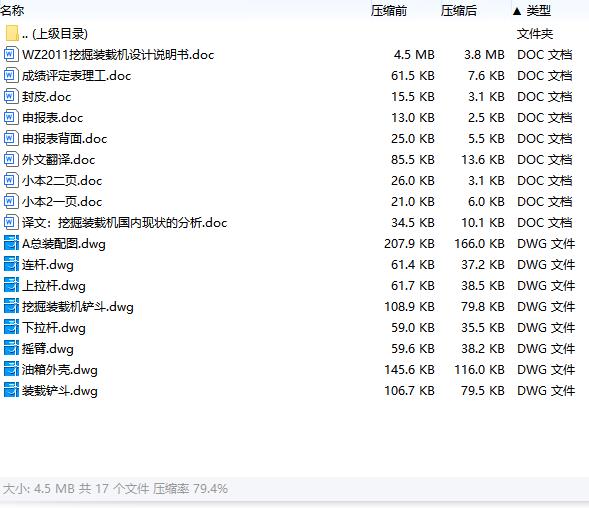Select file 成绩评定表理工.doc
The image size is (589, 508).
click(x=76, y=76)
